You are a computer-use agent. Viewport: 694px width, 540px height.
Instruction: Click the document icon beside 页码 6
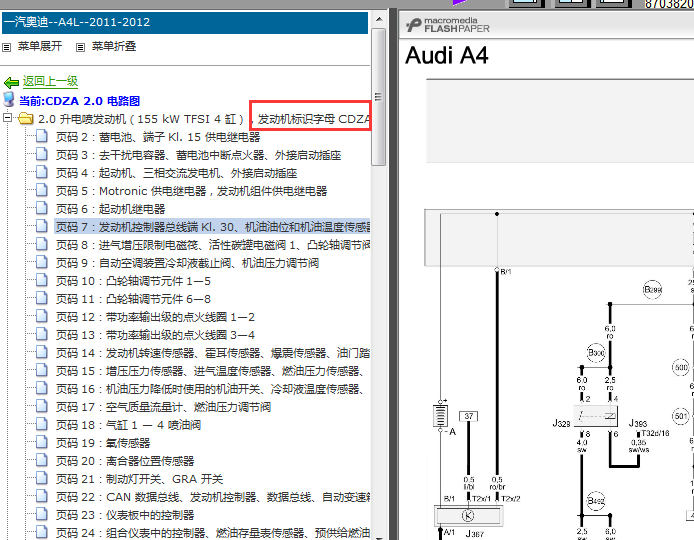point(42,208)
